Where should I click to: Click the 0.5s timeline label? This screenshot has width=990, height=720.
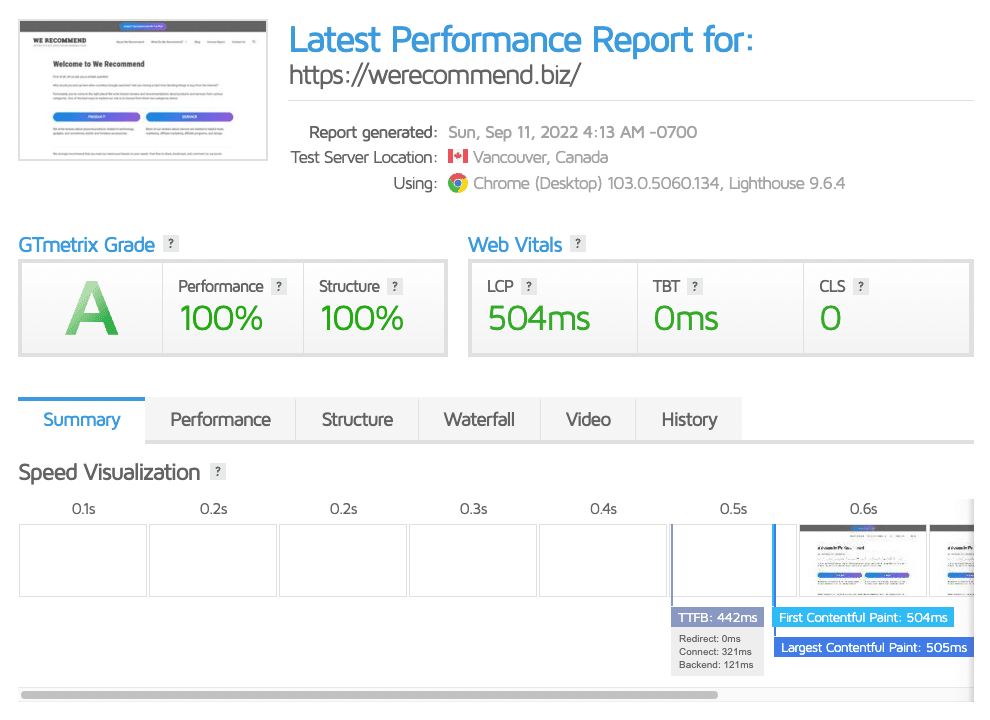pos(733,509)
